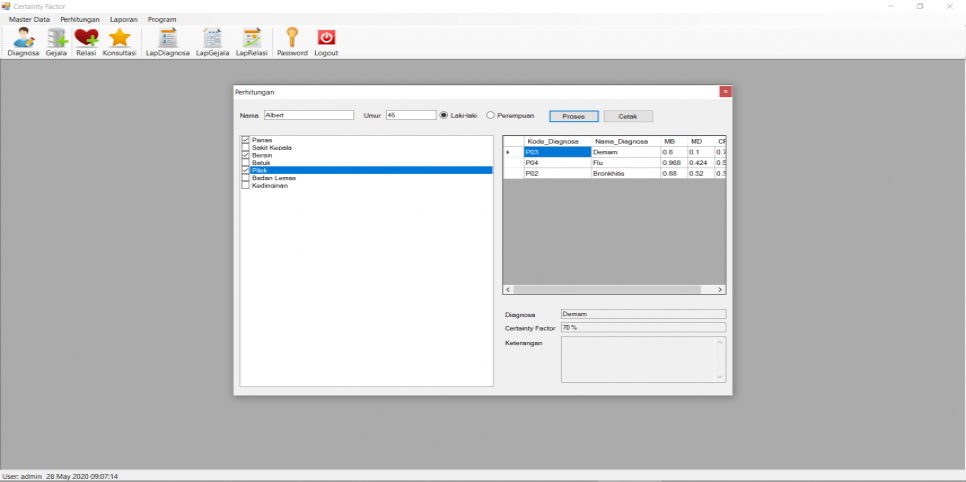Click the 0.424 MD value cell
The image size is (966, 482).
click(701, 163)
